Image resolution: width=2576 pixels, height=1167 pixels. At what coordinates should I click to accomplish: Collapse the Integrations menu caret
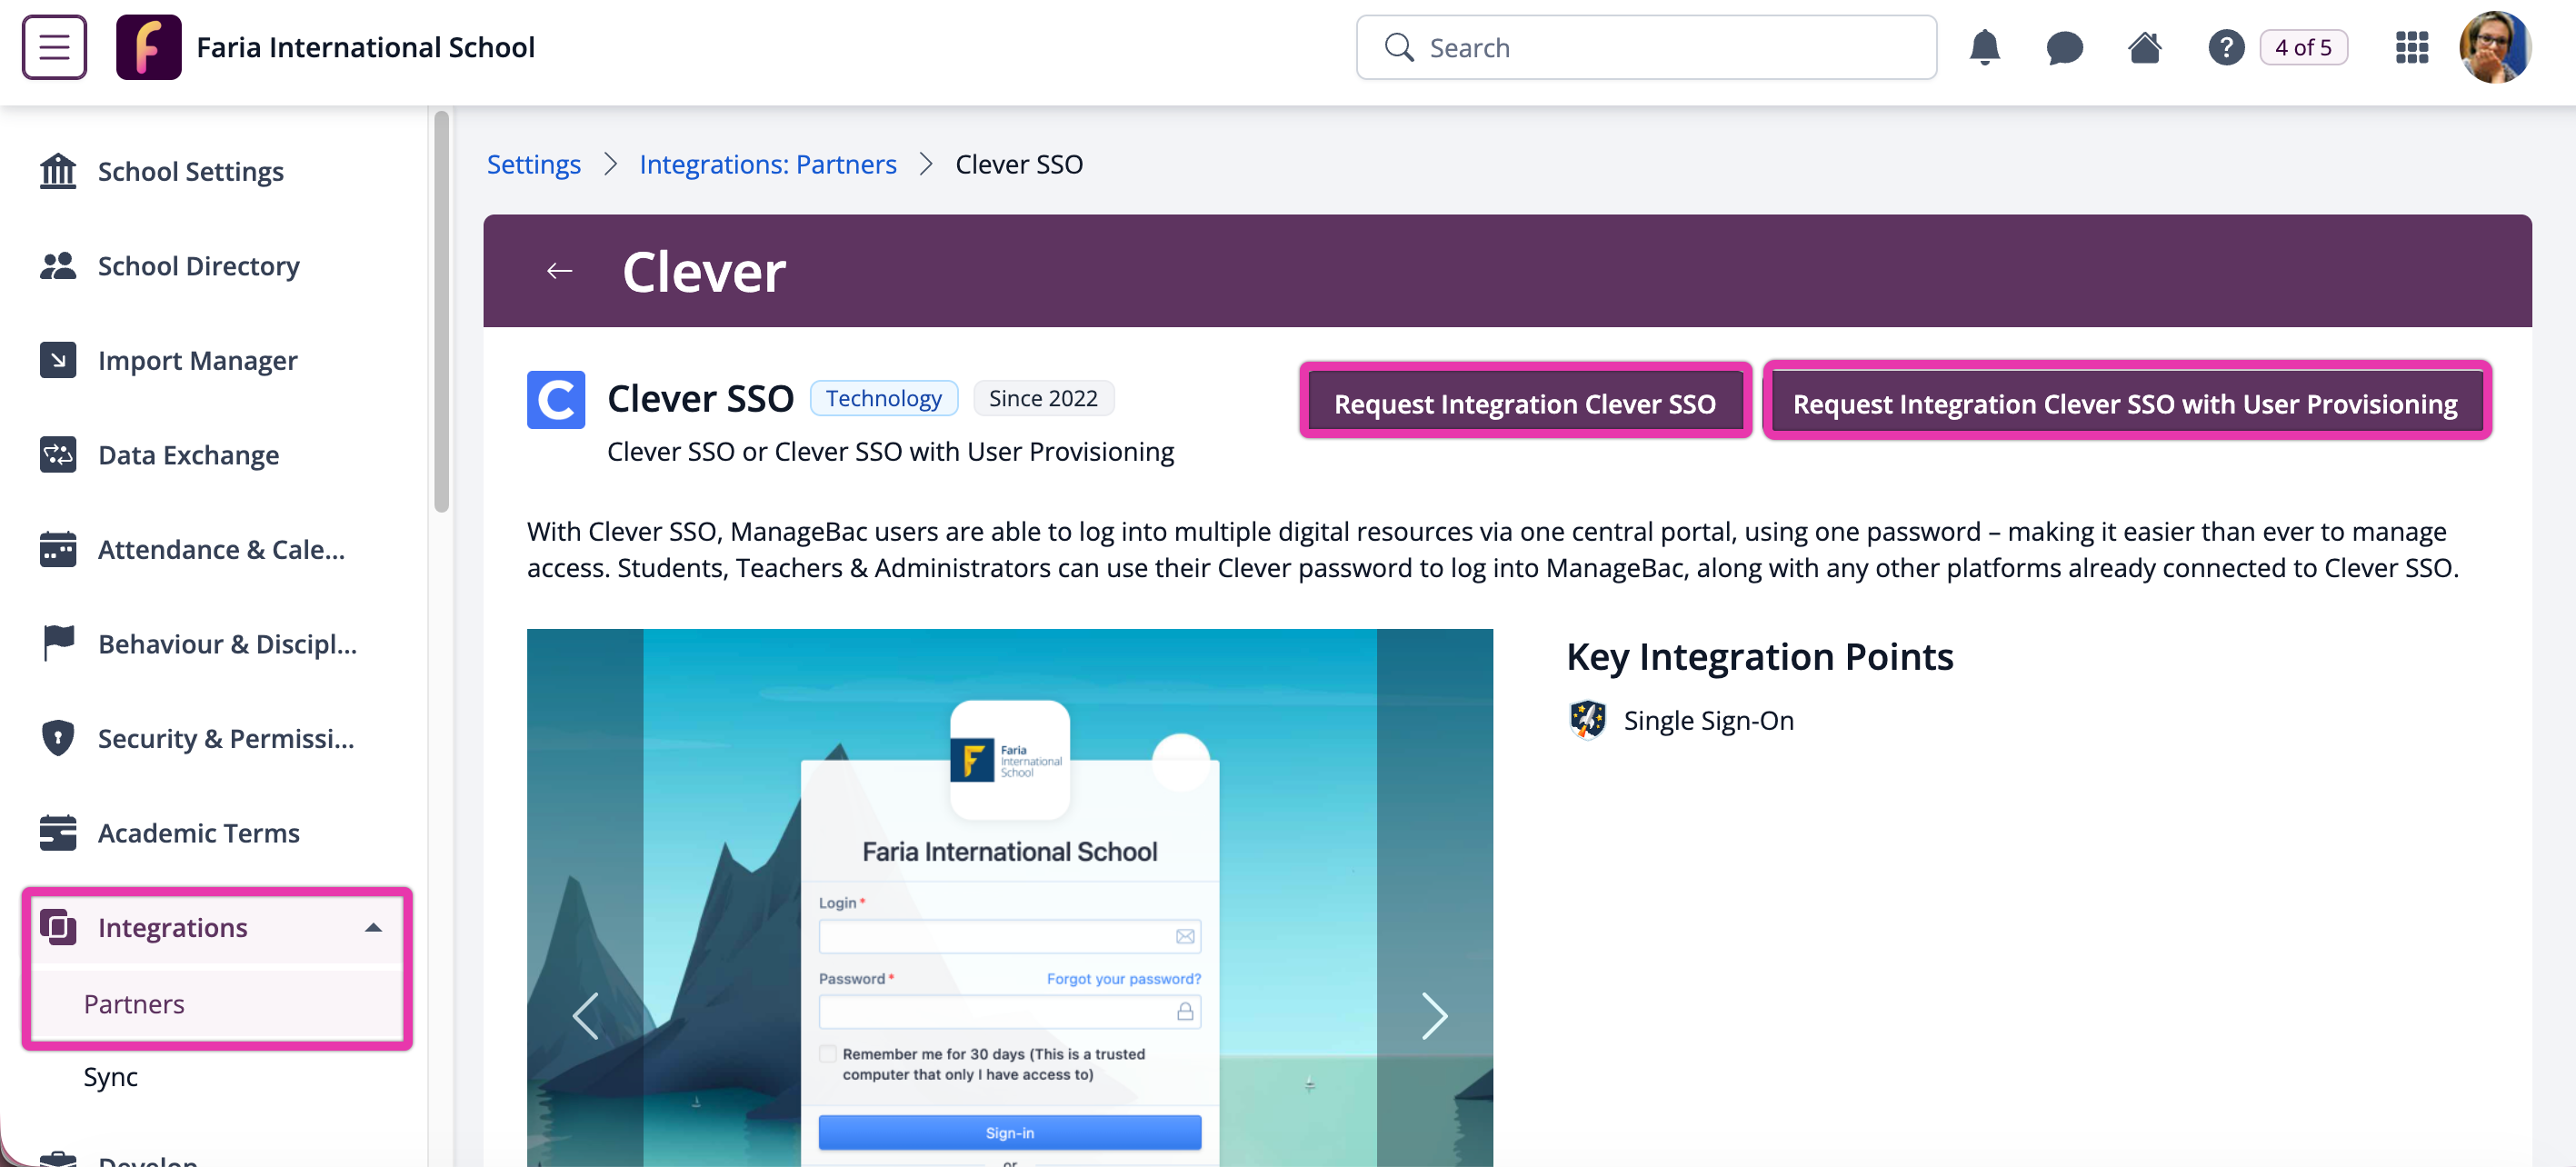pyautogui.click(x=373, y=928)
